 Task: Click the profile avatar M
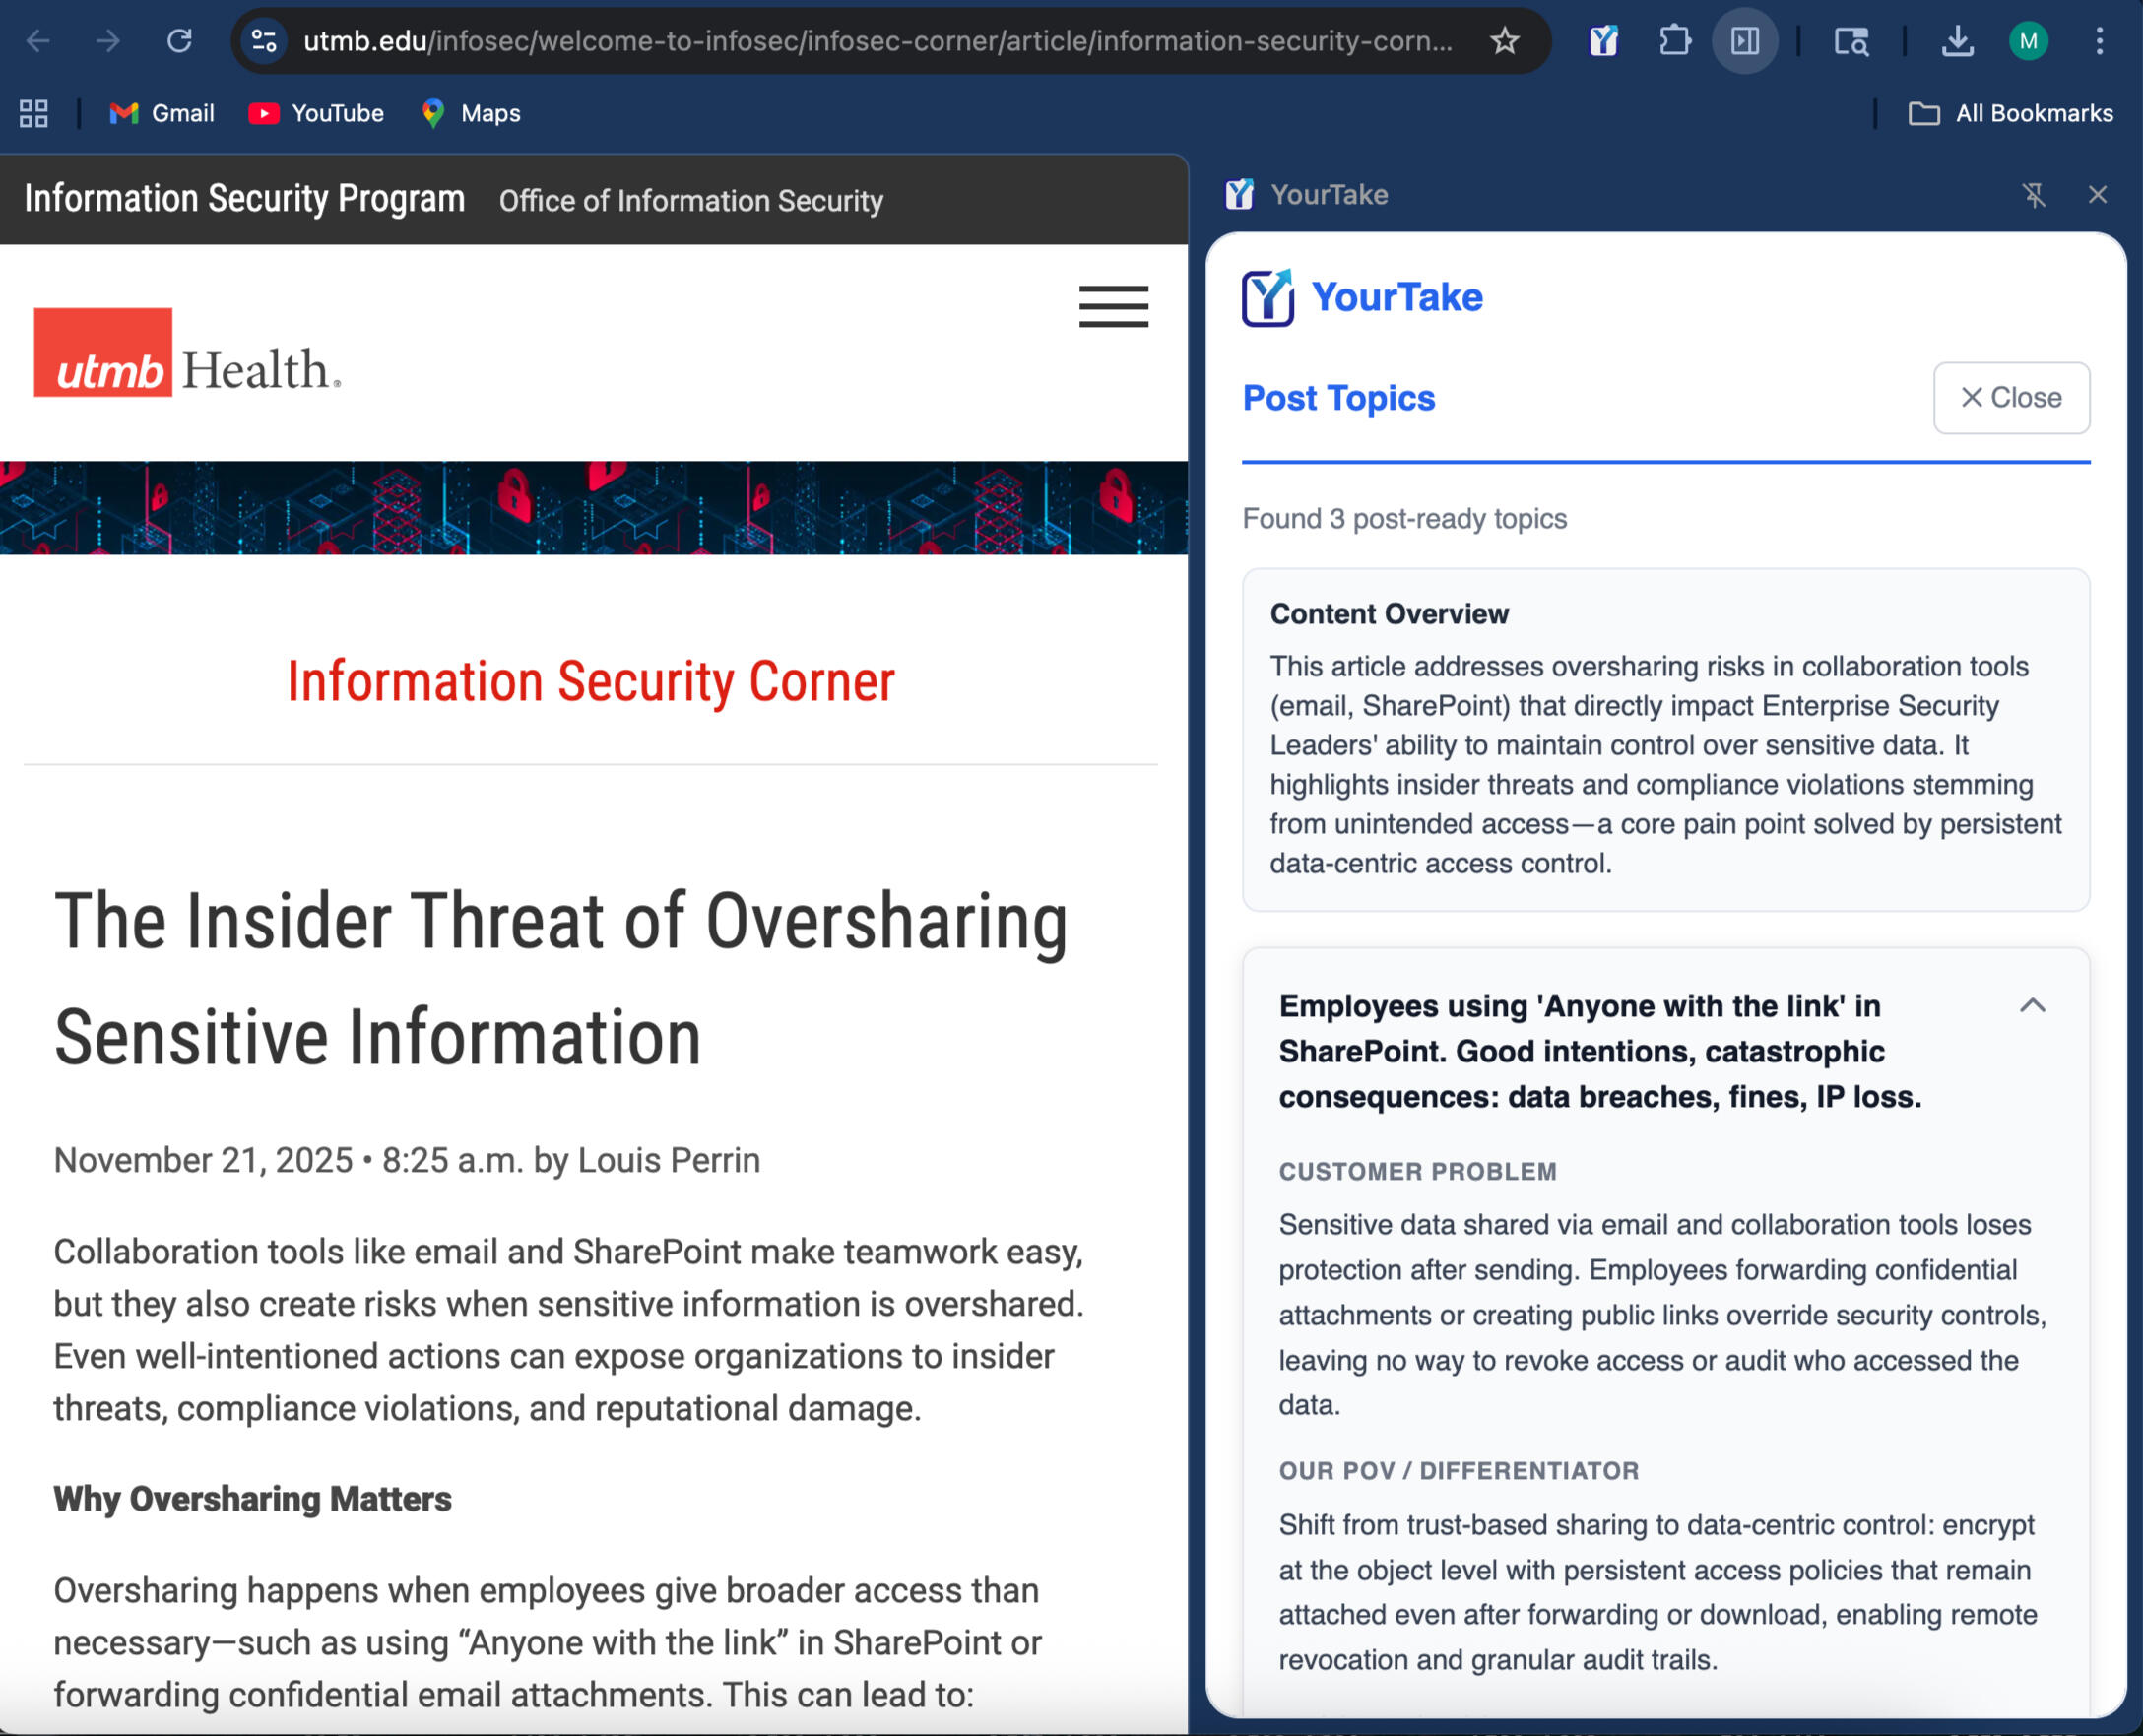2028,41
